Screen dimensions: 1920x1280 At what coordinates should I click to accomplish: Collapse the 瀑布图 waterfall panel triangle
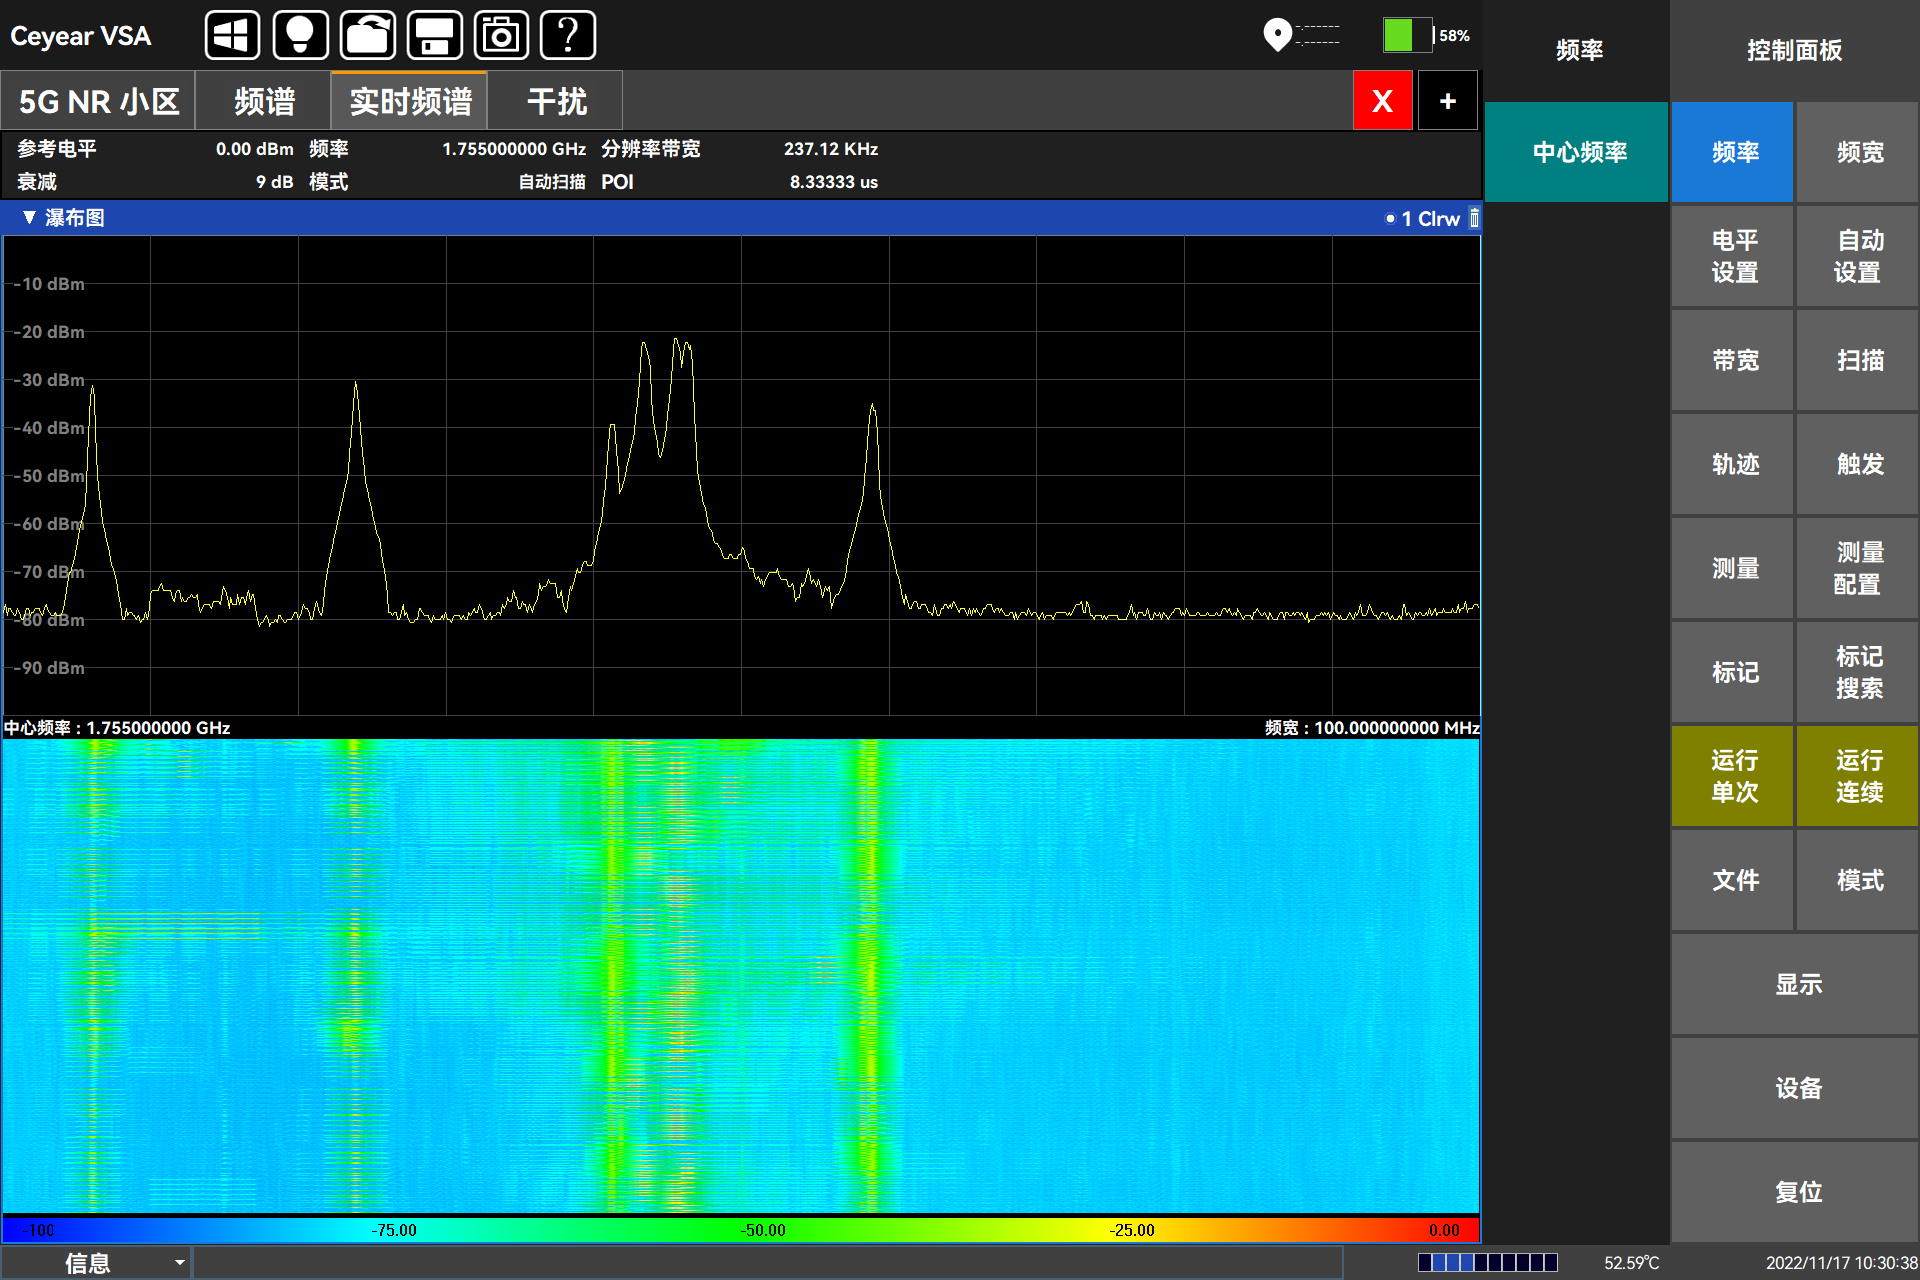tap(29, 218)
